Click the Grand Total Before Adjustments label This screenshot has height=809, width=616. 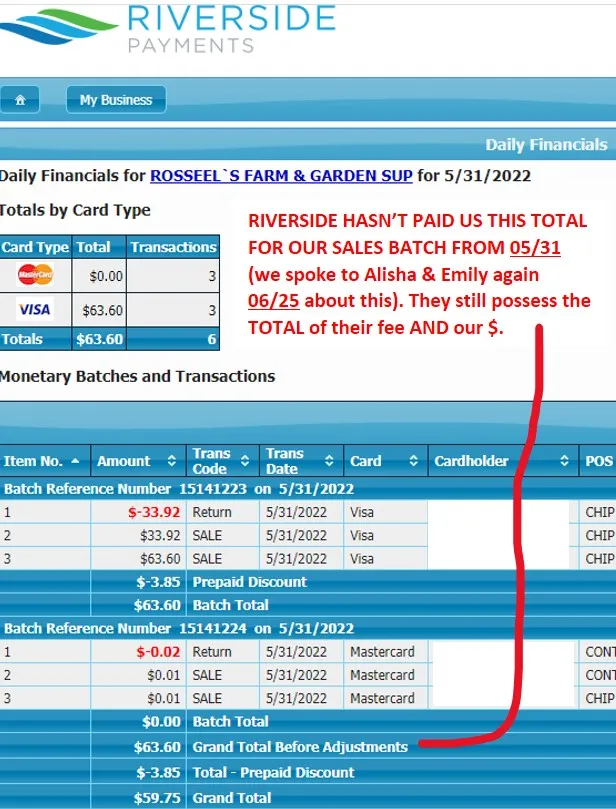click(x=300, y=747)
